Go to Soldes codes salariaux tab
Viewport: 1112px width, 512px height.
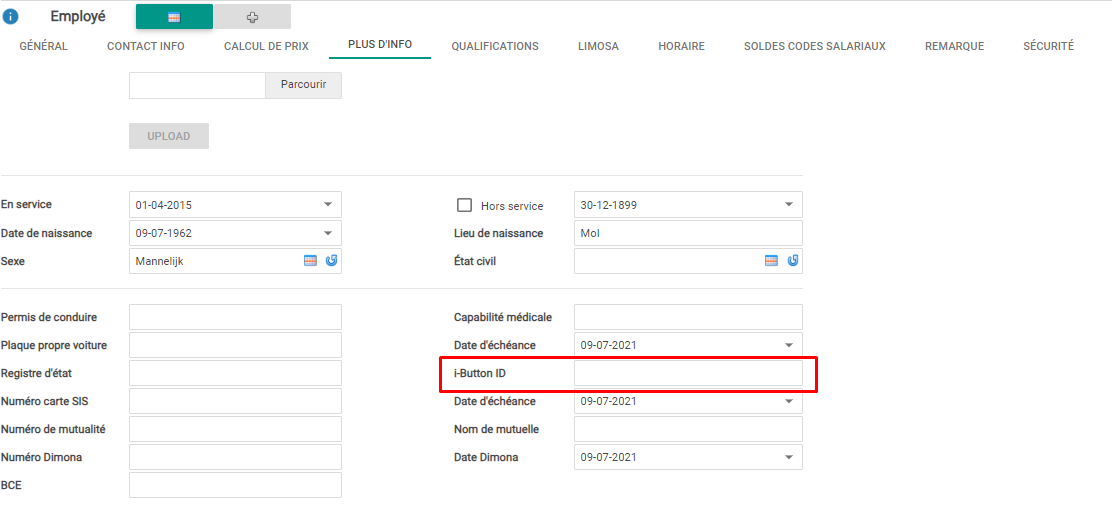tap(815, 46)
